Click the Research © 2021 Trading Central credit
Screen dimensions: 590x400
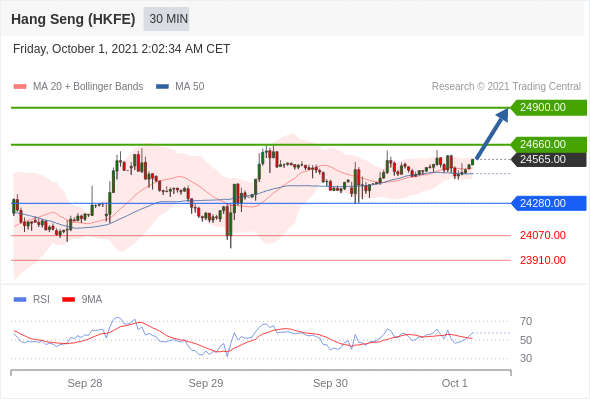[506, 87]
